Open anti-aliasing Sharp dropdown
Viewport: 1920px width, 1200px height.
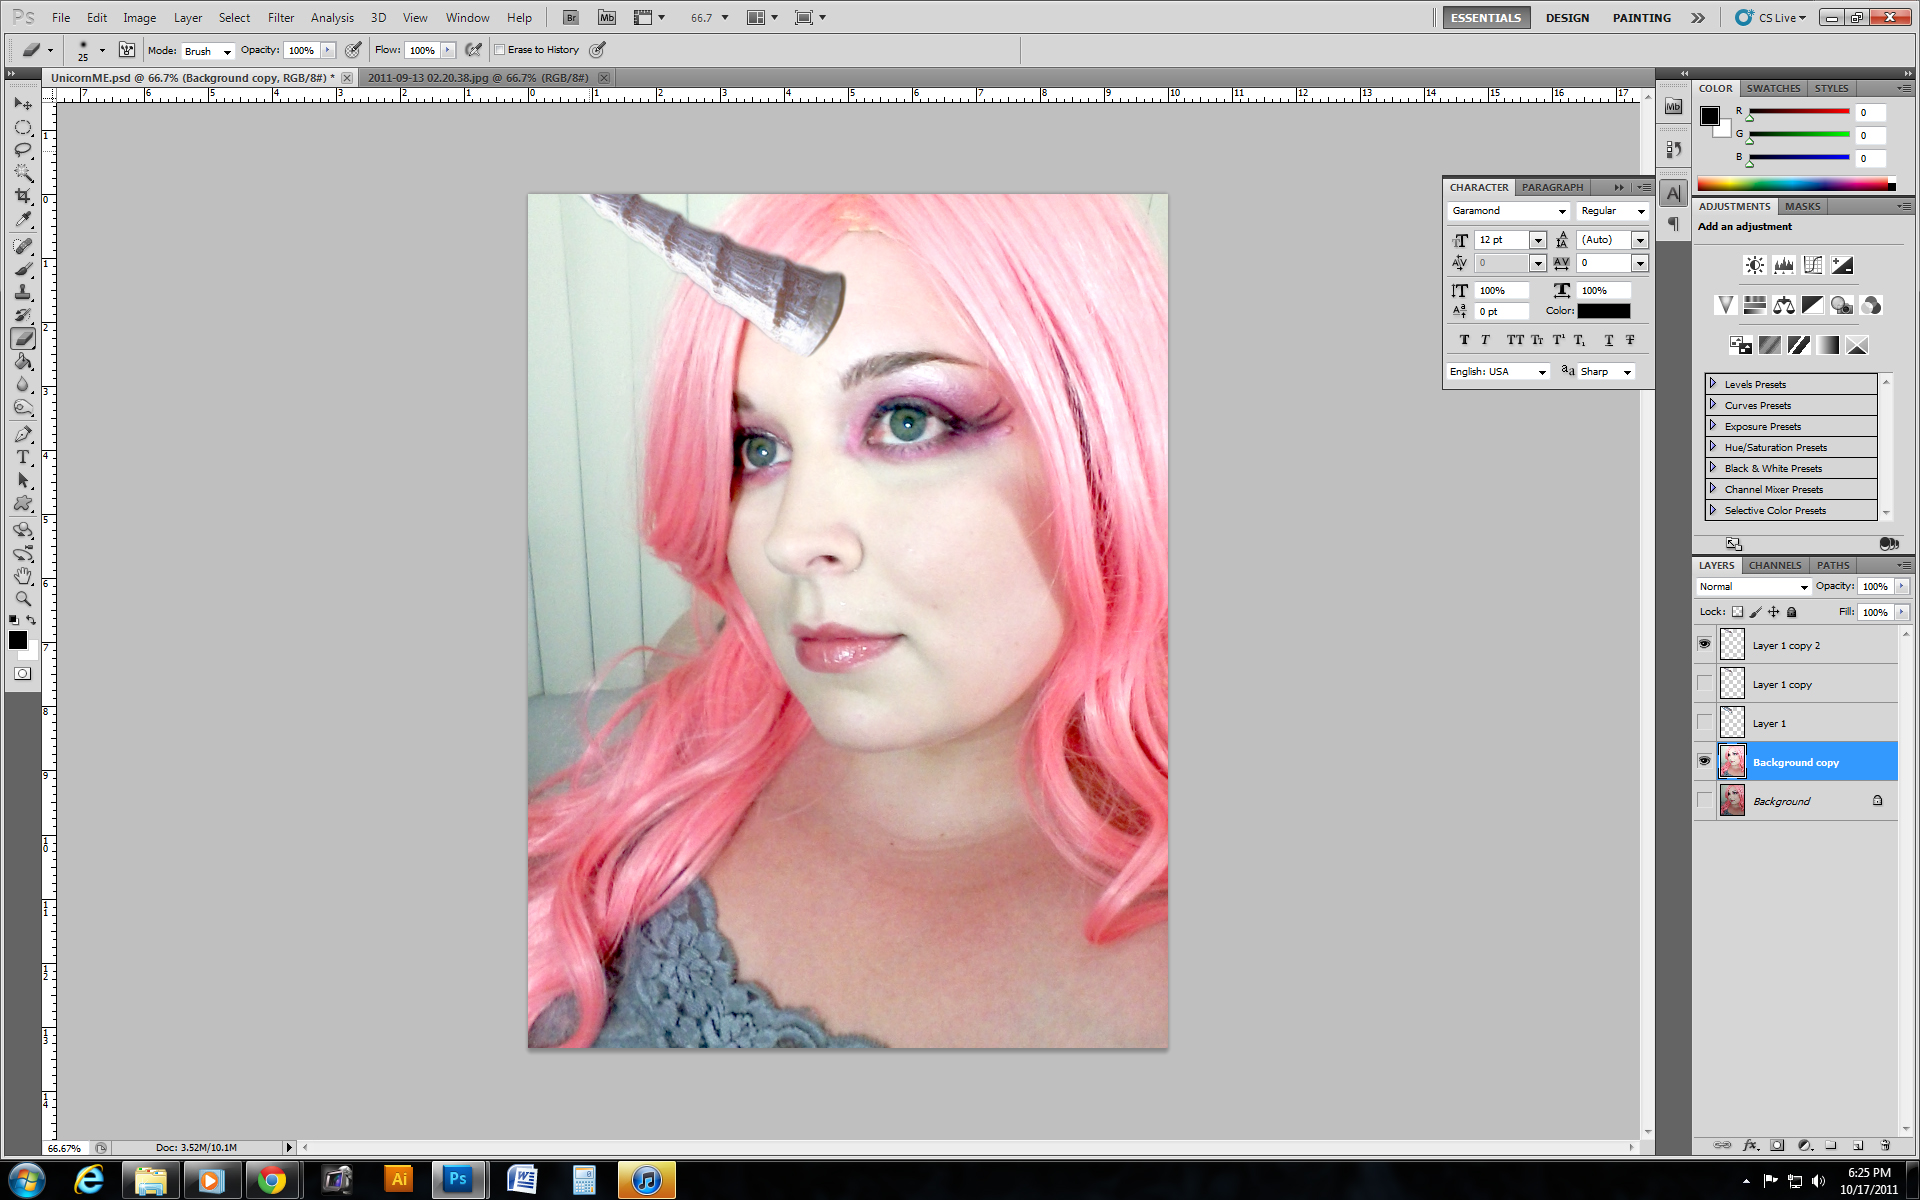click(1607, 372)
